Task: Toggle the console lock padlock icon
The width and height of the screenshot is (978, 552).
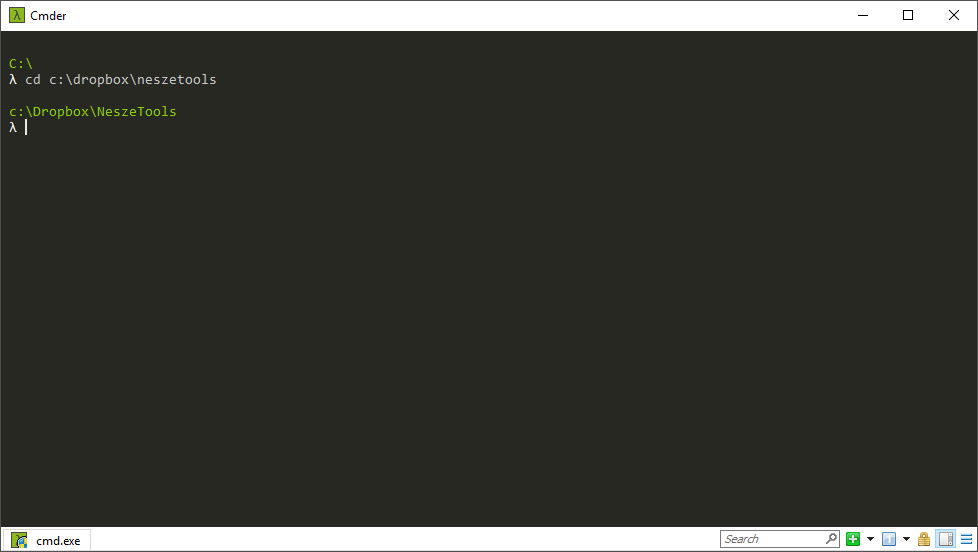Action: pyautogui.click(x=924, y=539)
